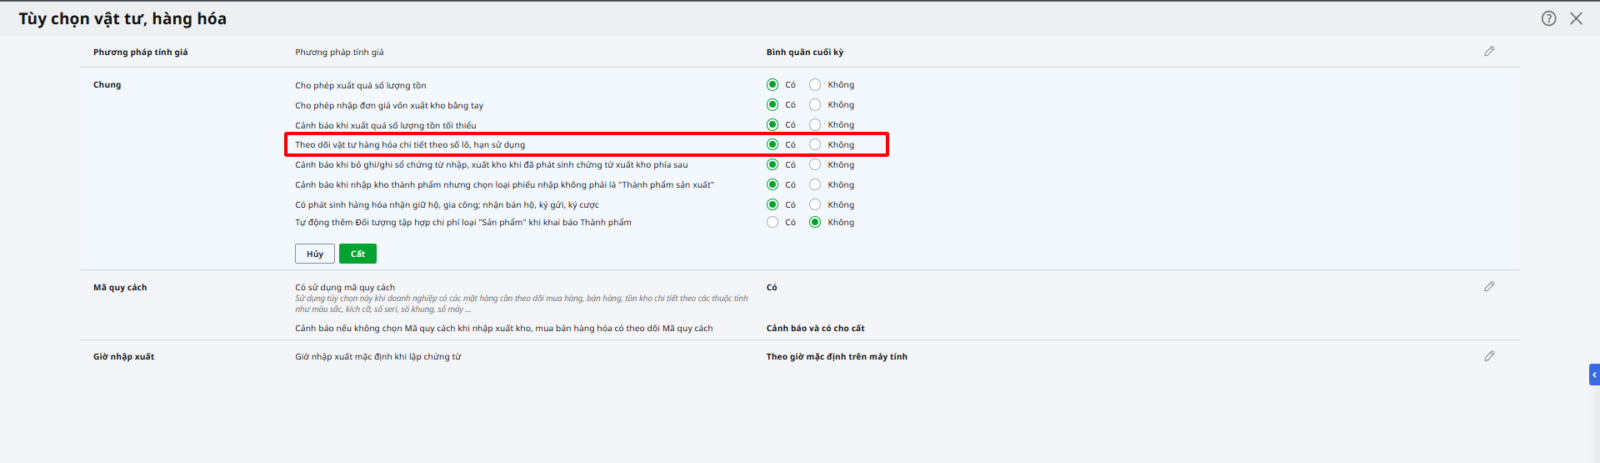Close the Tùy chọn vật tư, hàng hóa dialog
Image resolution: width=1600 pixels, height=463 pixels.
1576,19
